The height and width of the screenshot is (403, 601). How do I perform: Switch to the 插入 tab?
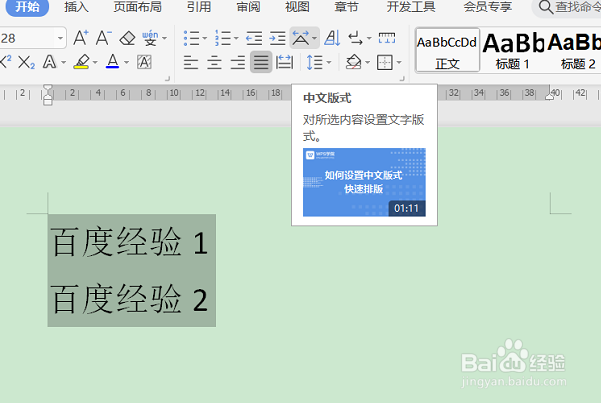click(x=76, y=7)
